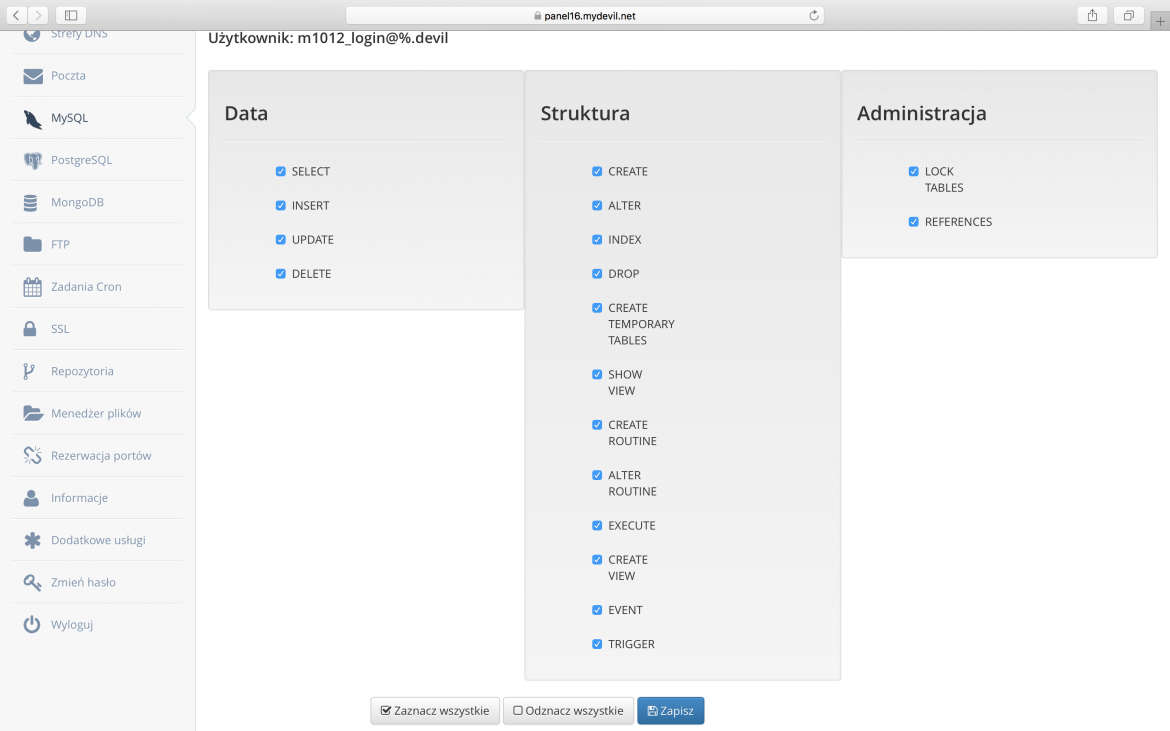Open the MySQL section in the sidebar
The width and height of the screenshot is (1170, 731).
pos(68,117)
